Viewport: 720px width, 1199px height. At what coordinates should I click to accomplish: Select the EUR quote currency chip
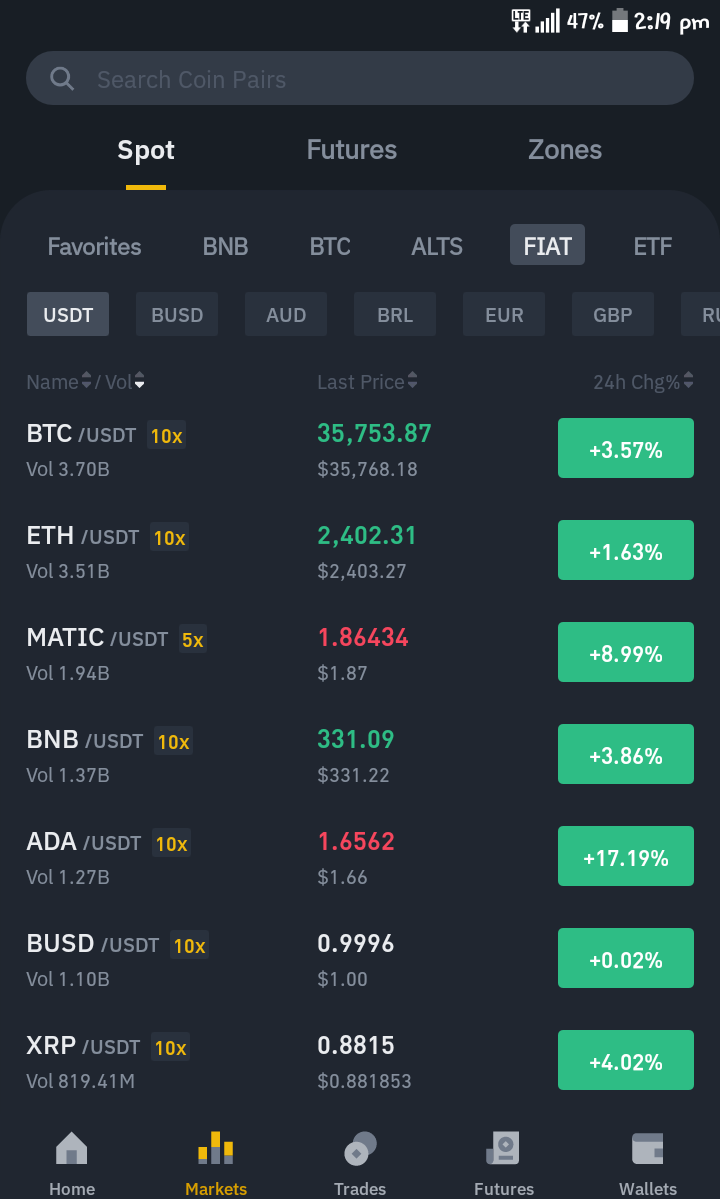[504, 314]
